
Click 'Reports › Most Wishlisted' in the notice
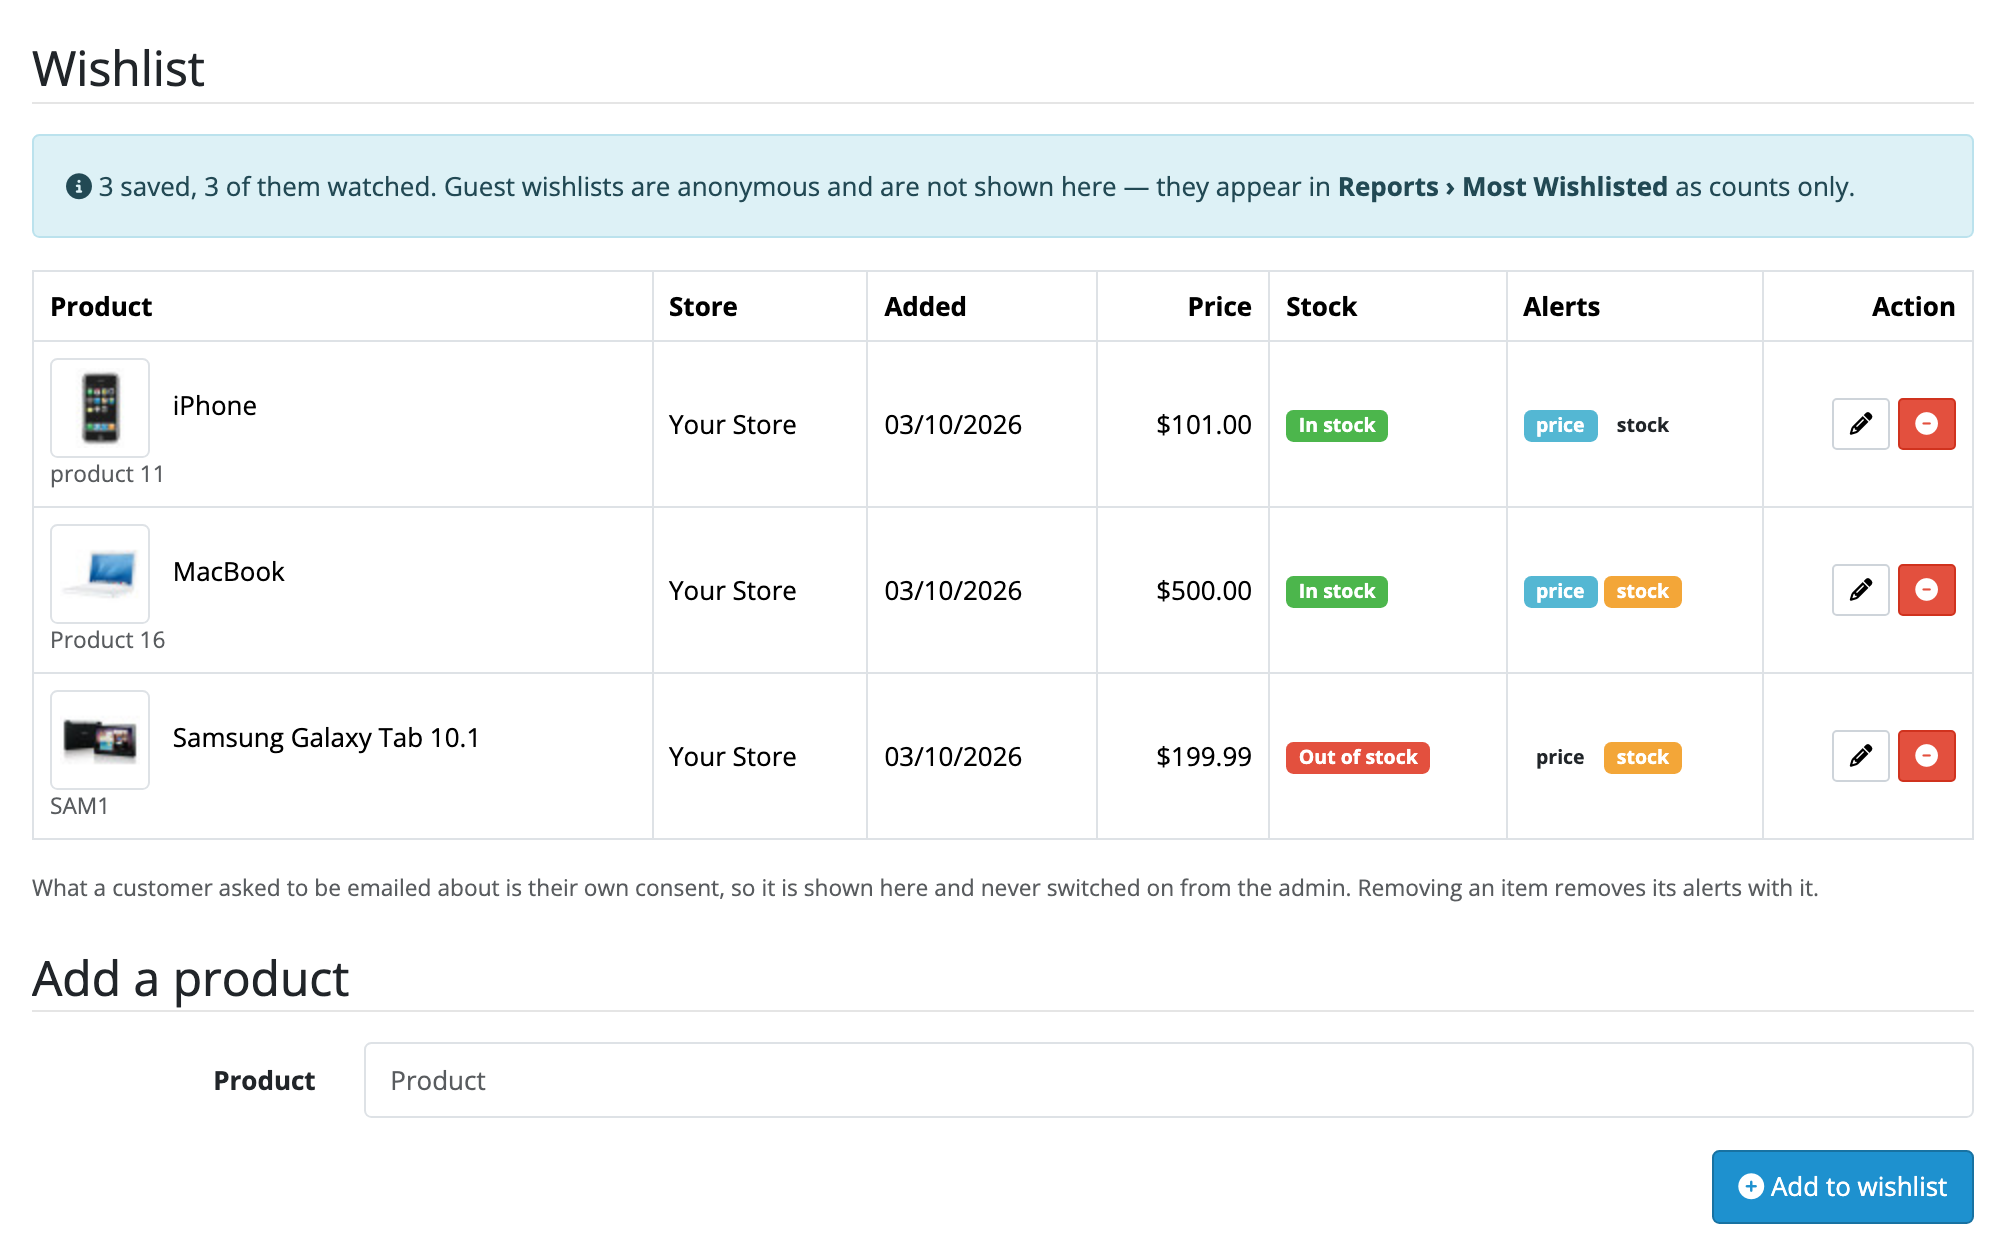tap(1502, 187)
